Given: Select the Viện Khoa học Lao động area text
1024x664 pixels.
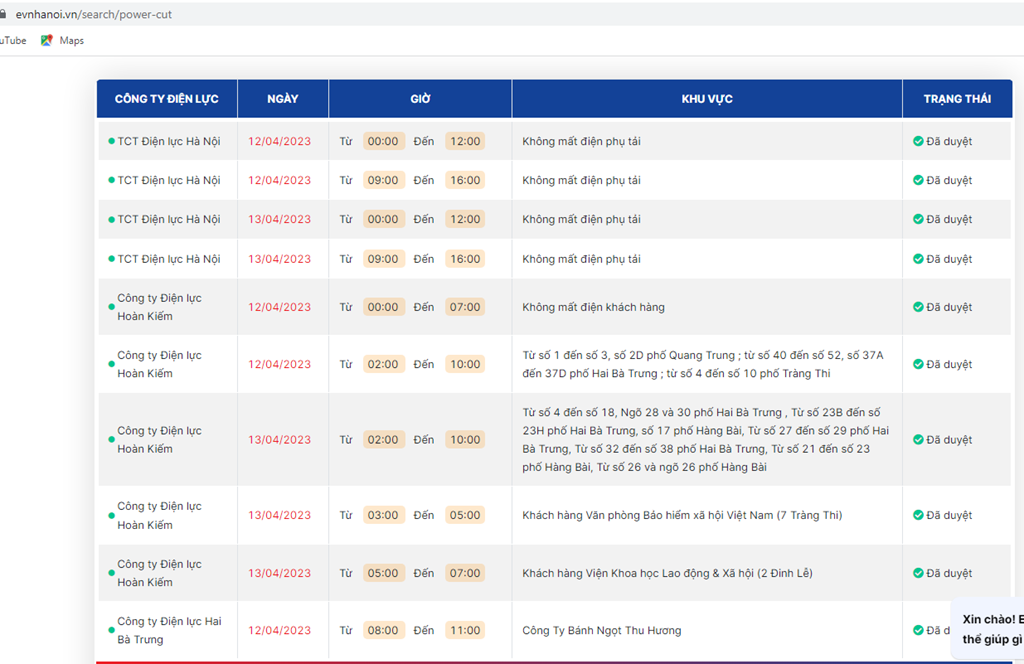Looking at the screenshot, I should 667,573.
